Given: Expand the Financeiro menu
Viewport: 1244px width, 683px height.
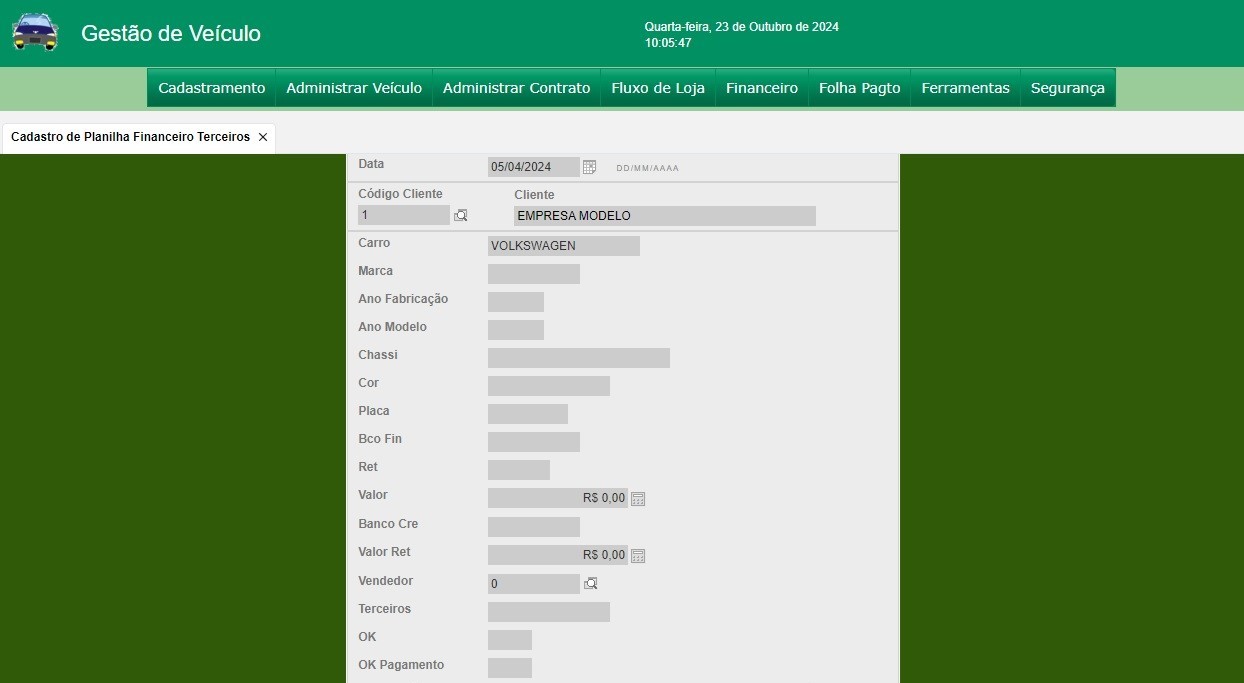Looking at the screenshot, I should pos(762,88).
